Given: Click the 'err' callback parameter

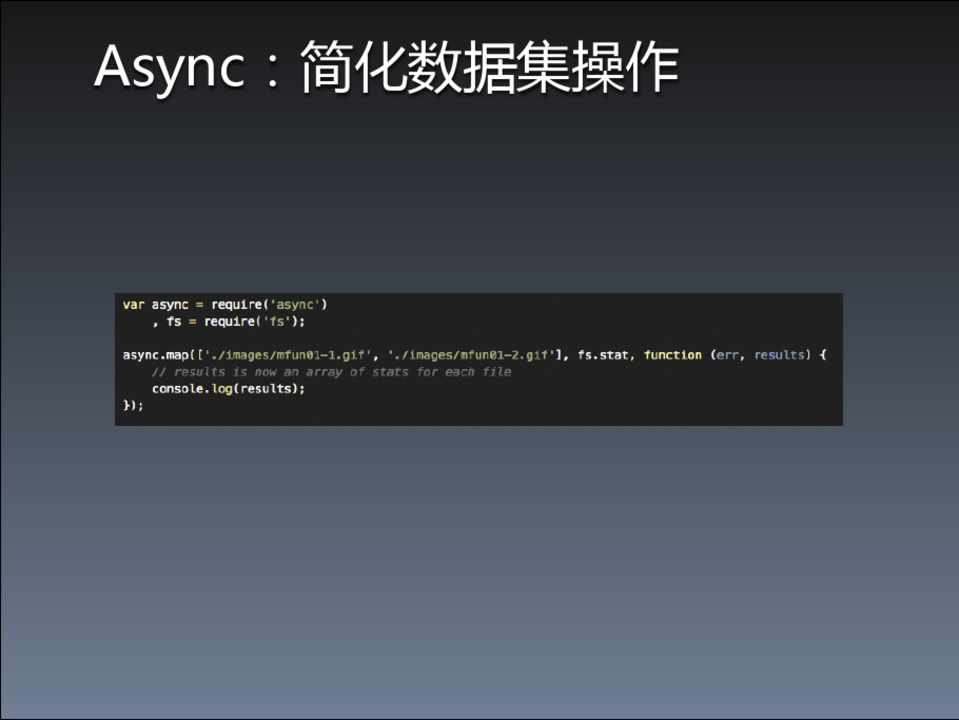Looking at the screenshot, I should click(726, 355).
